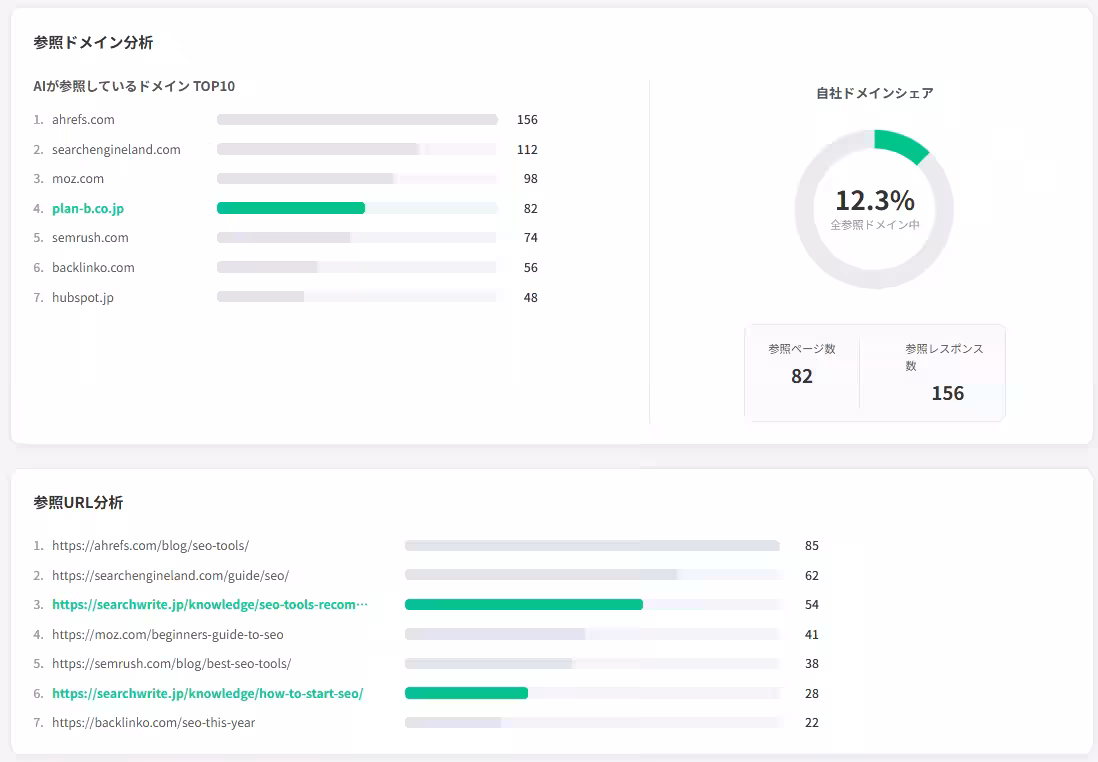Click the value 112 beside searchengineland.com

click(x=527, y=150)
